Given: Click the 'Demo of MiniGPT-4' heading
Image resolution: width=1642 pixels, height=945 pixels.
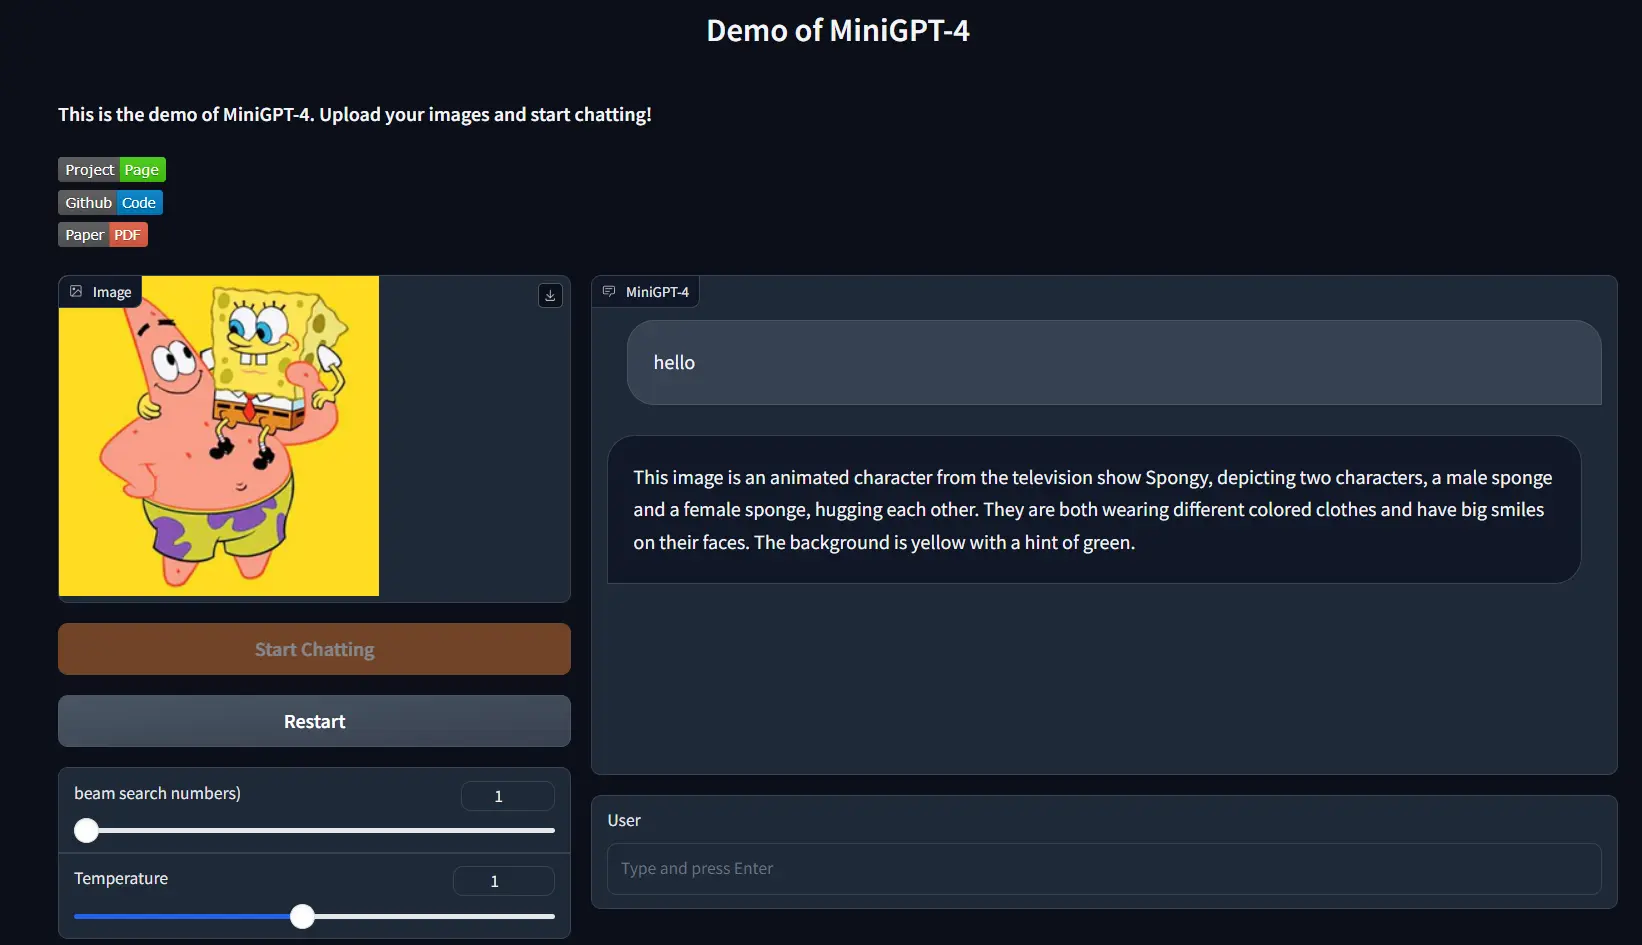Looking at the screenshot, I should (838, 31).
